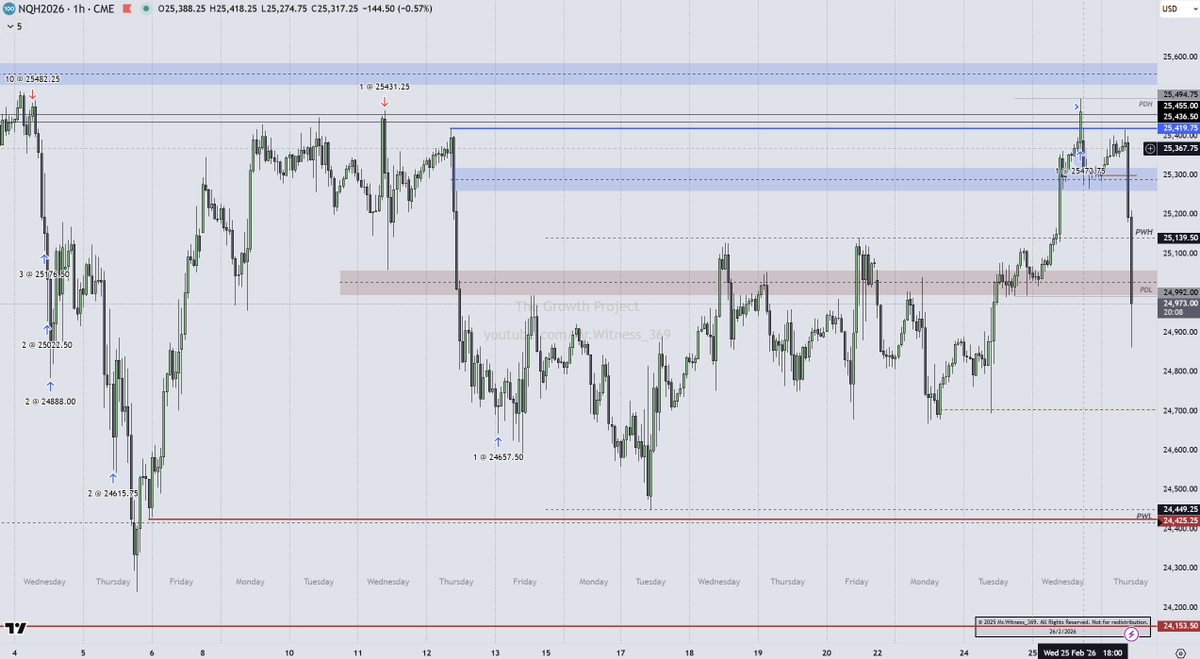Screen dimensions: 1200x659
Task: Click the 25,600.00 price scale value
Action: (x=1179, y=56)
